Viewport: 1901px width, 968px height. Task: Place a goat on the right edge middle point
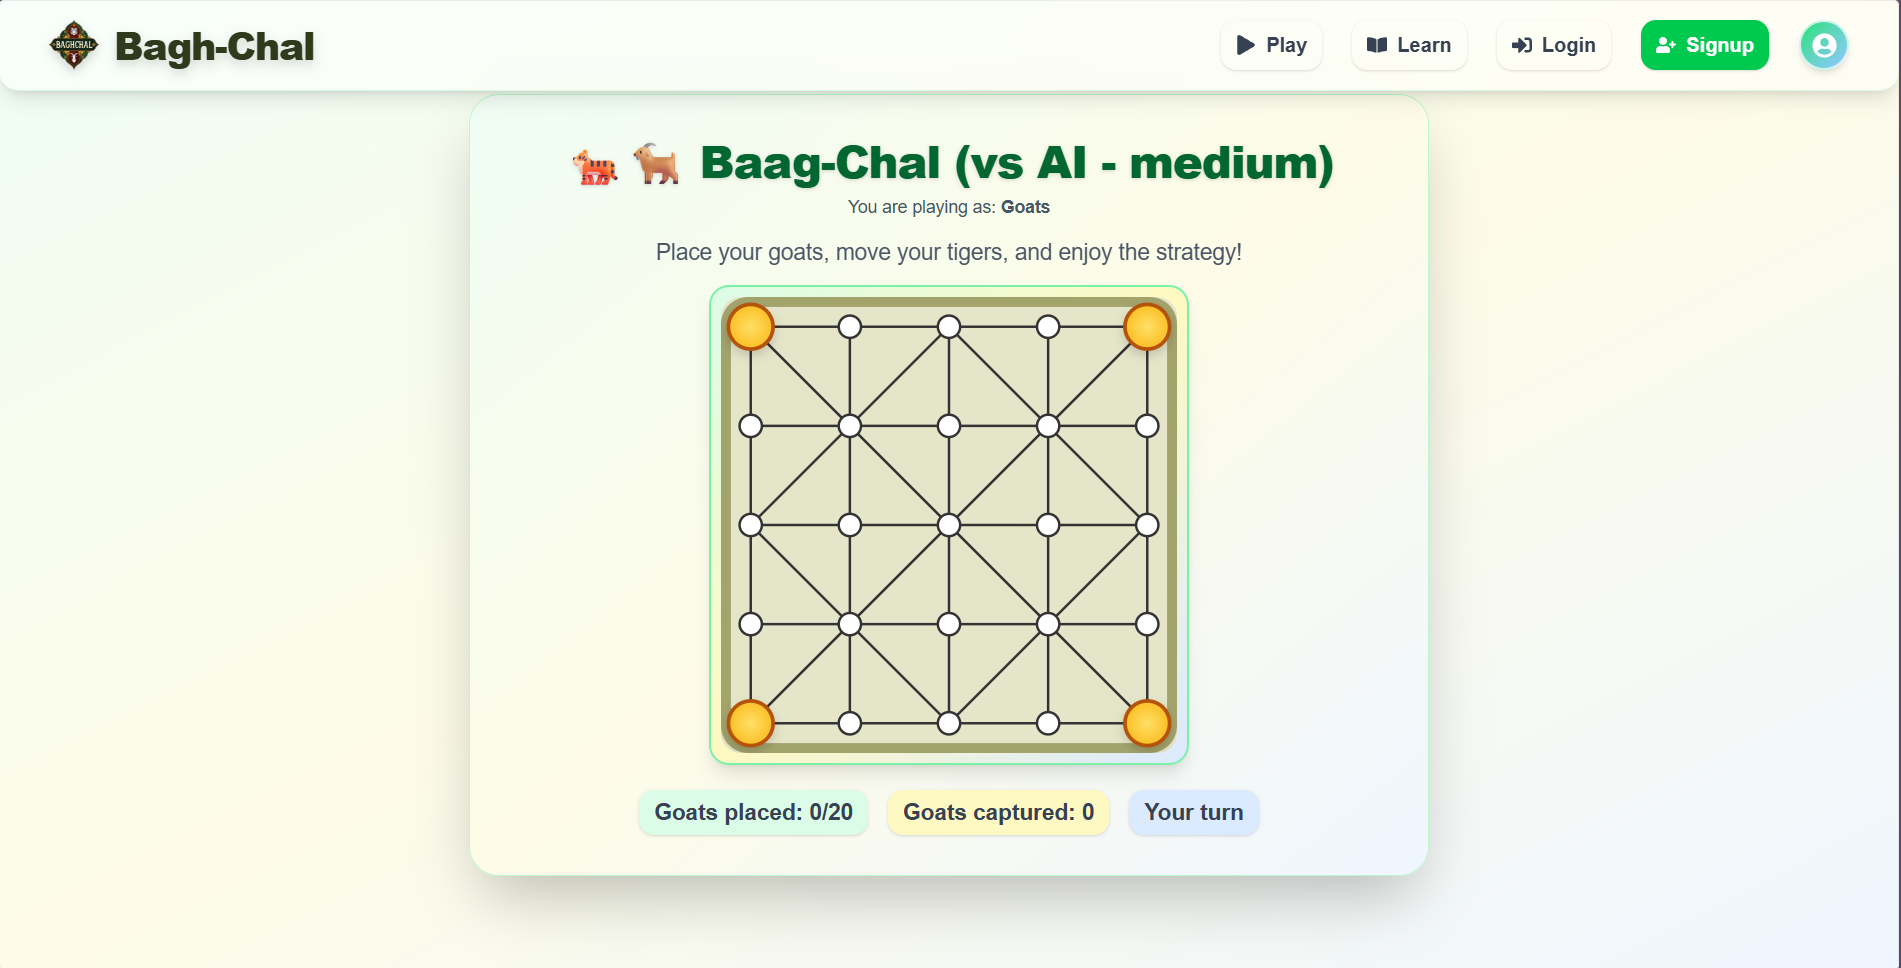coord(1147,525)
